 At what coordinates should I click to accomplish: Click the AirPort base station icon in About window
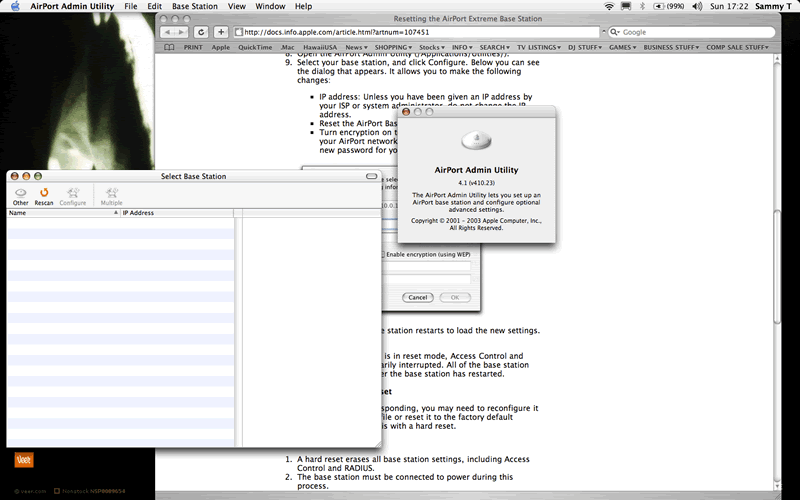click(476, 140)
